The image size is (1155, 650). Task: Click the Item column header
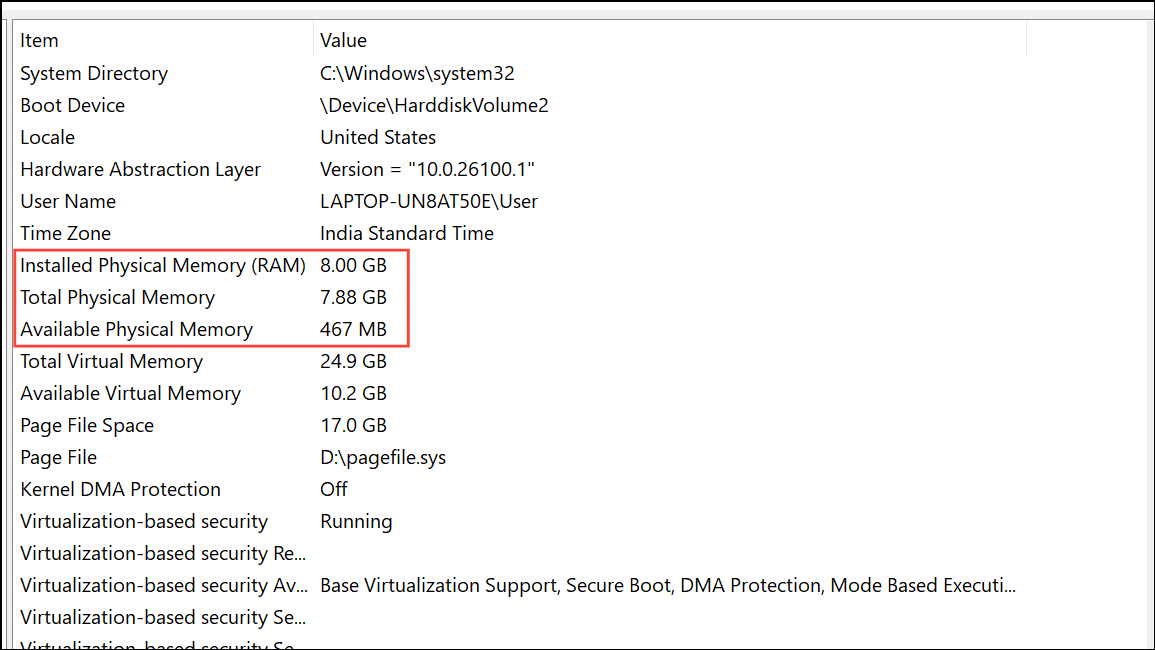pos(164,40)
